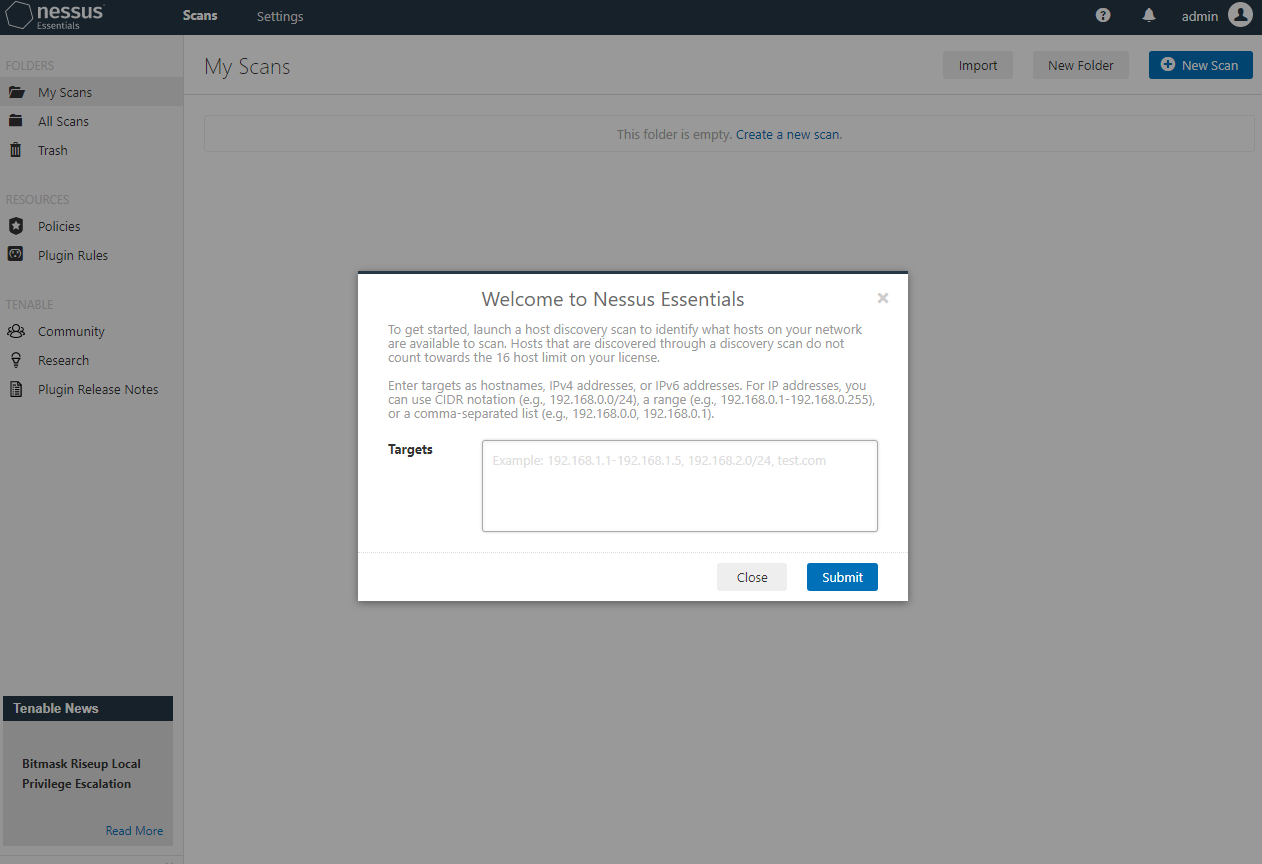
Task: Click the Policies shield icon
Action: click(x=16, y=226)
